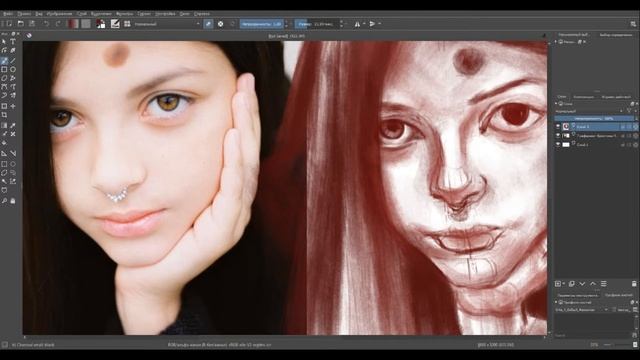Open the layer filter funnel menu
Image resolution: width=640 pixels, height=360 pixels.
coord(629,111)
